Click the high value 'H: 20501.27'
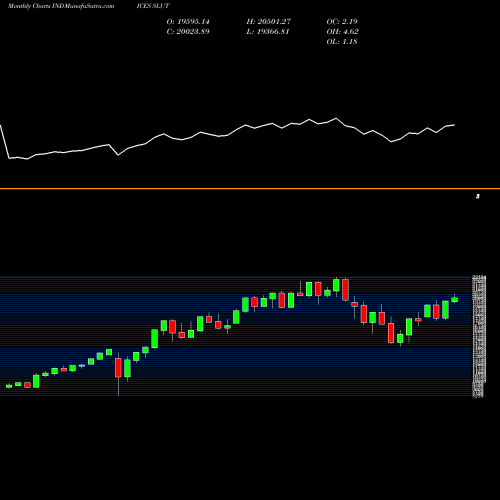The height and width of the screenshot is (500, 500). coord(269,22)
